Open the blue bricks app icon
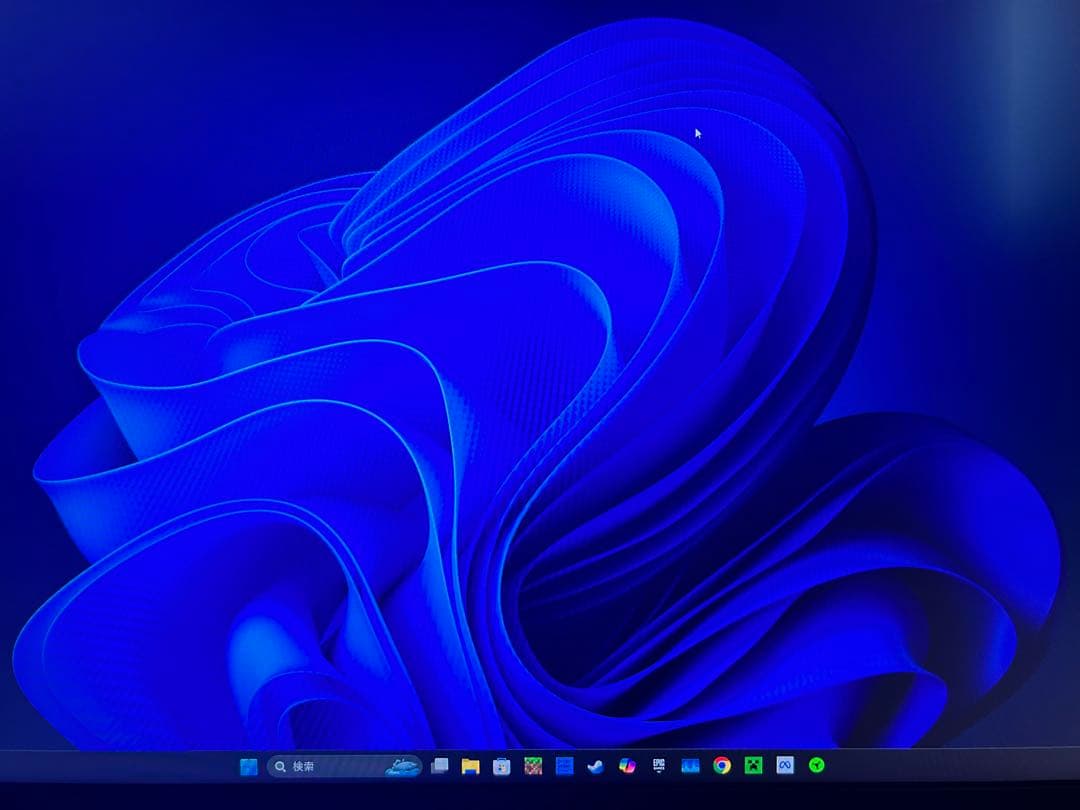The height and width of the screenshot is (810, 1080). [562, 765]
